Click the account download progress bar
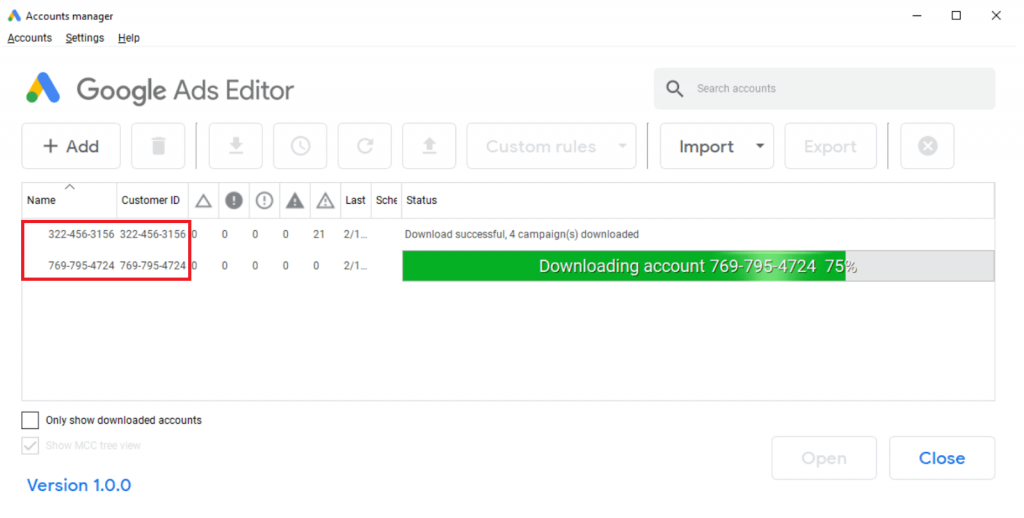The width and height of the screenshot is (1024, 518). pos(697,266)
